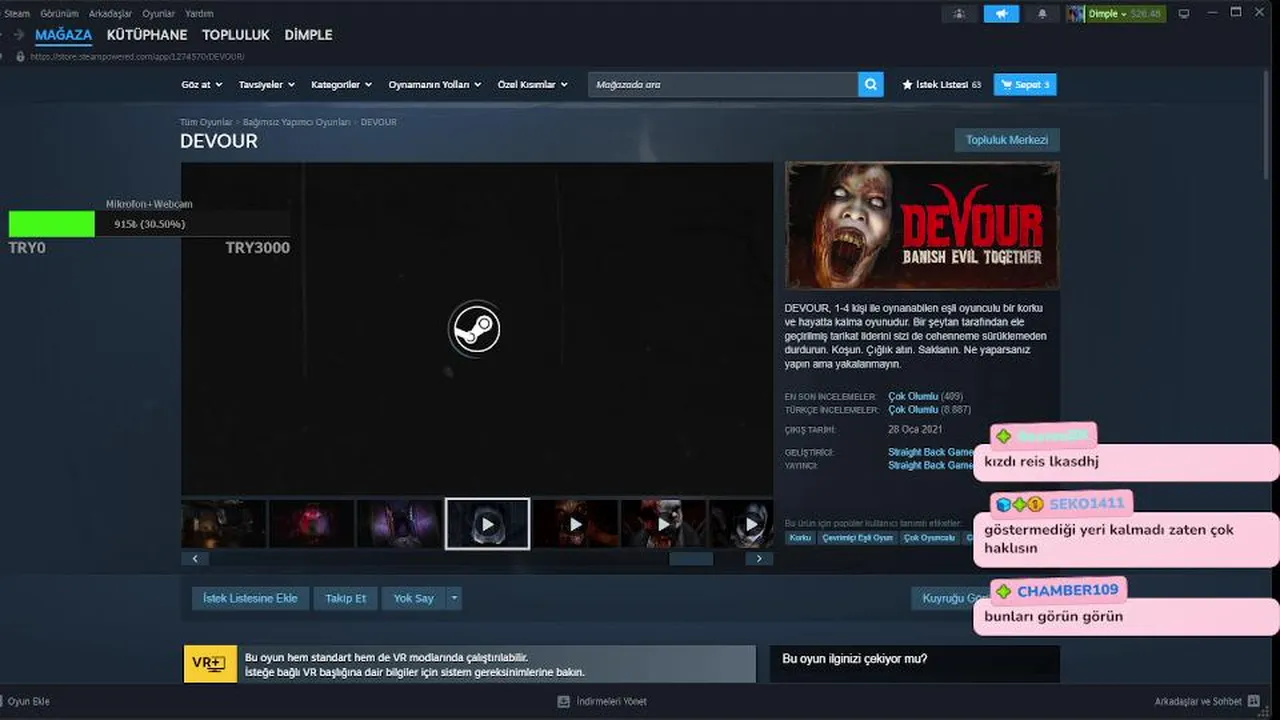Click the İndirmeleri Yönet download icon

[564, 702]
